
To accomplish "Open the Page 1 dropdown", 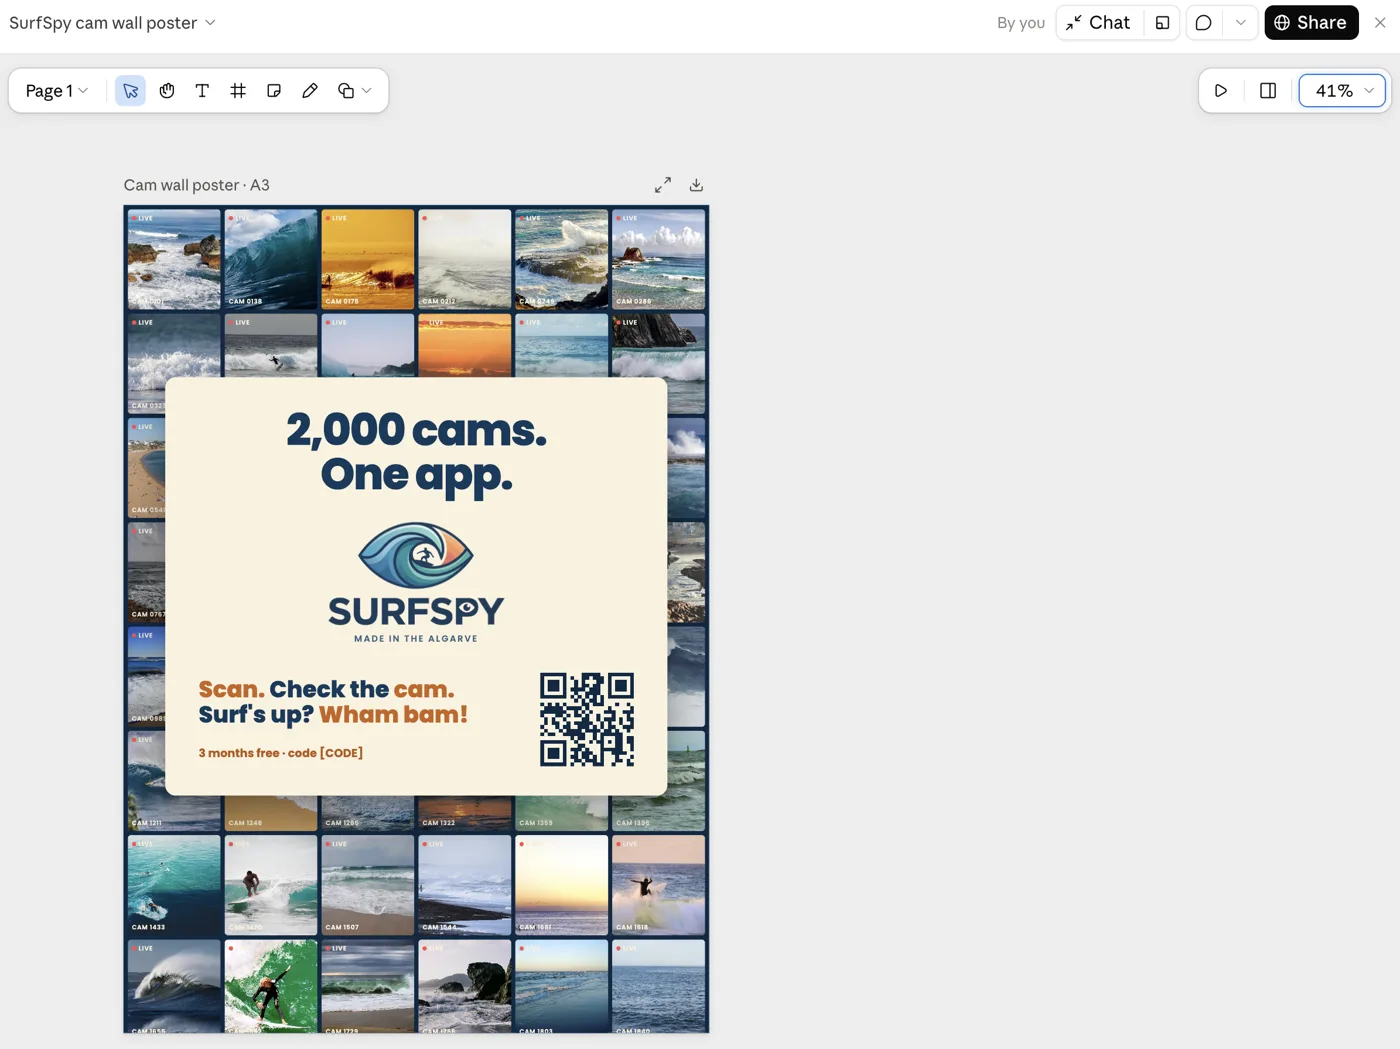I will pos(57,91).
